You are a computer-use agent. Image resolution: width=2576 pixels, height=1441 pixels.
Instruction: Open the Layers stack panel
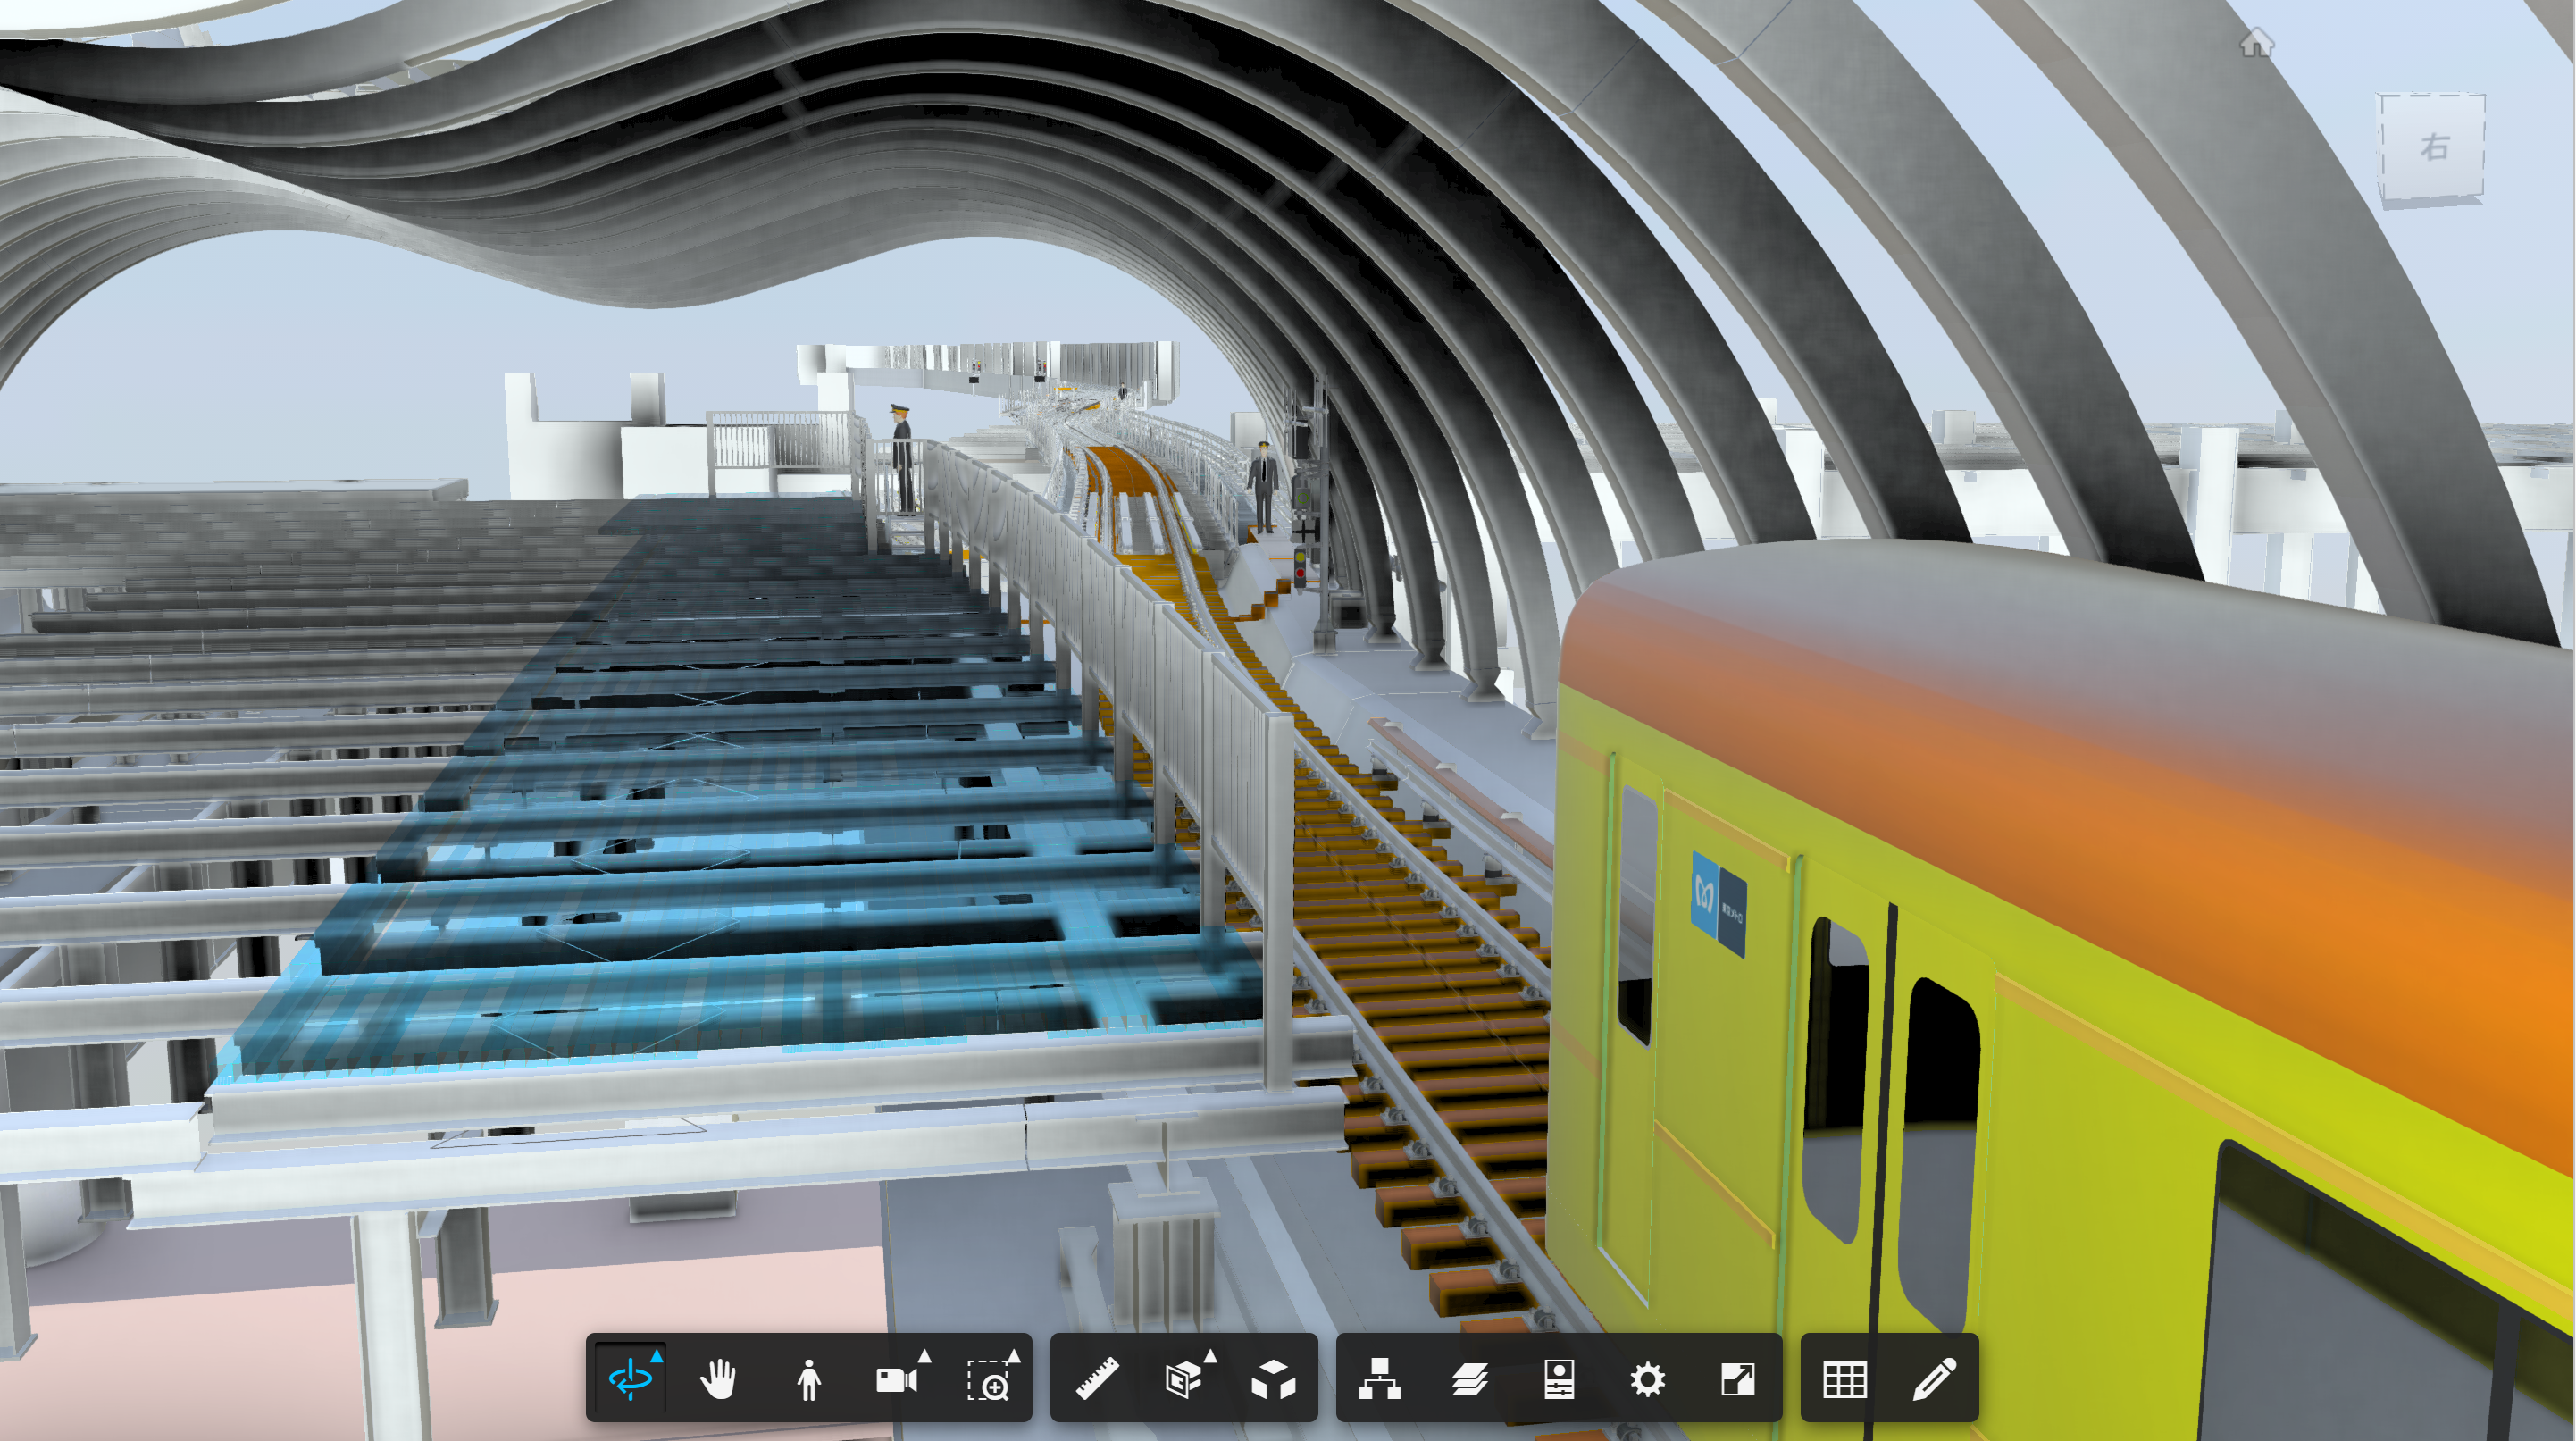tap(1469, 1379)
